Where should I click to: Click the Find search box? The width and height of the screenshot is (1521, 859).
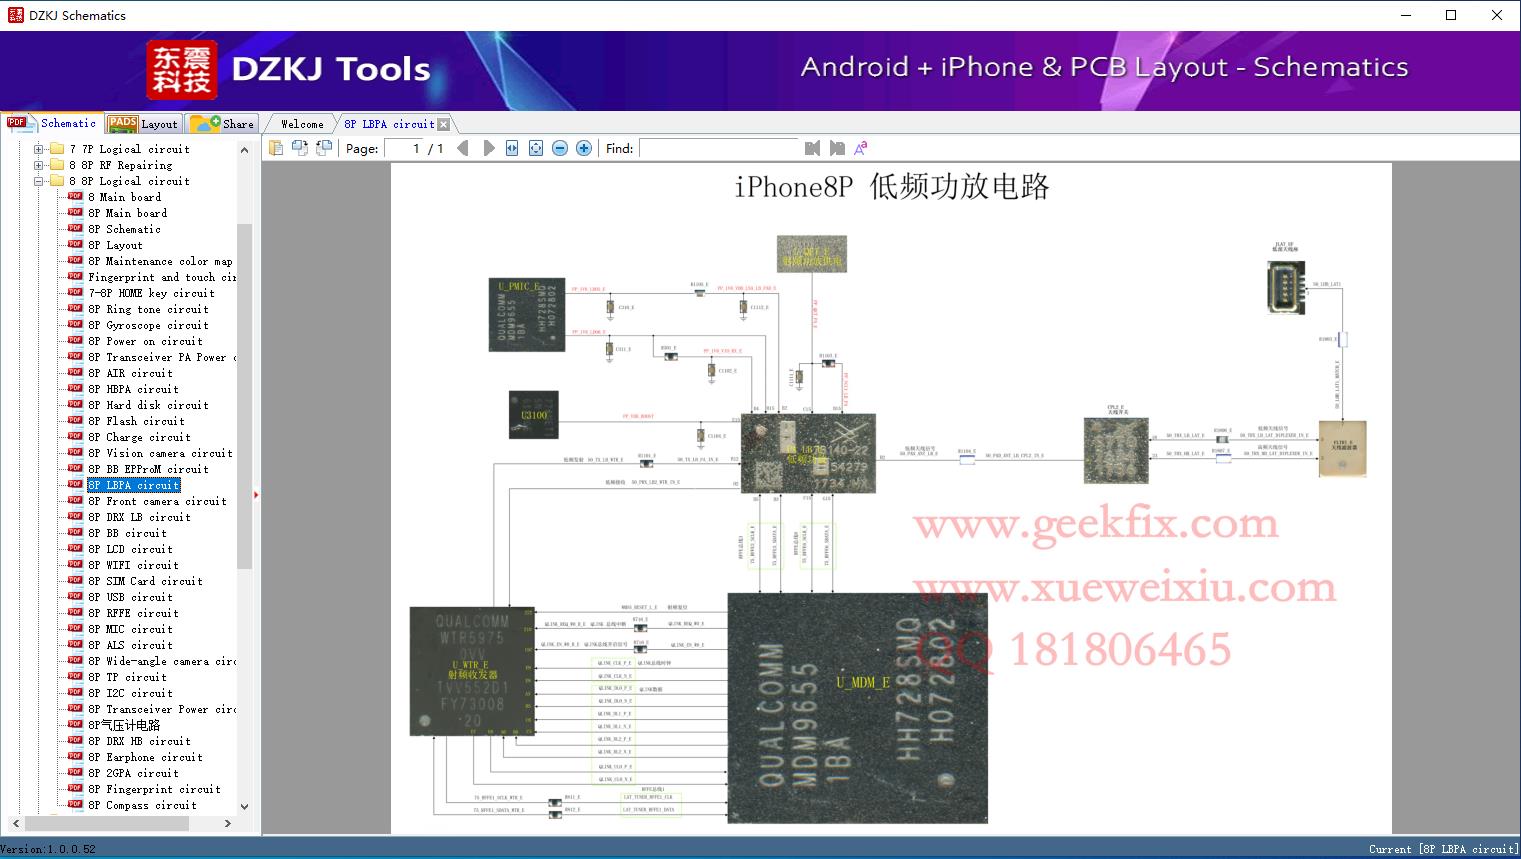point(719,148)
